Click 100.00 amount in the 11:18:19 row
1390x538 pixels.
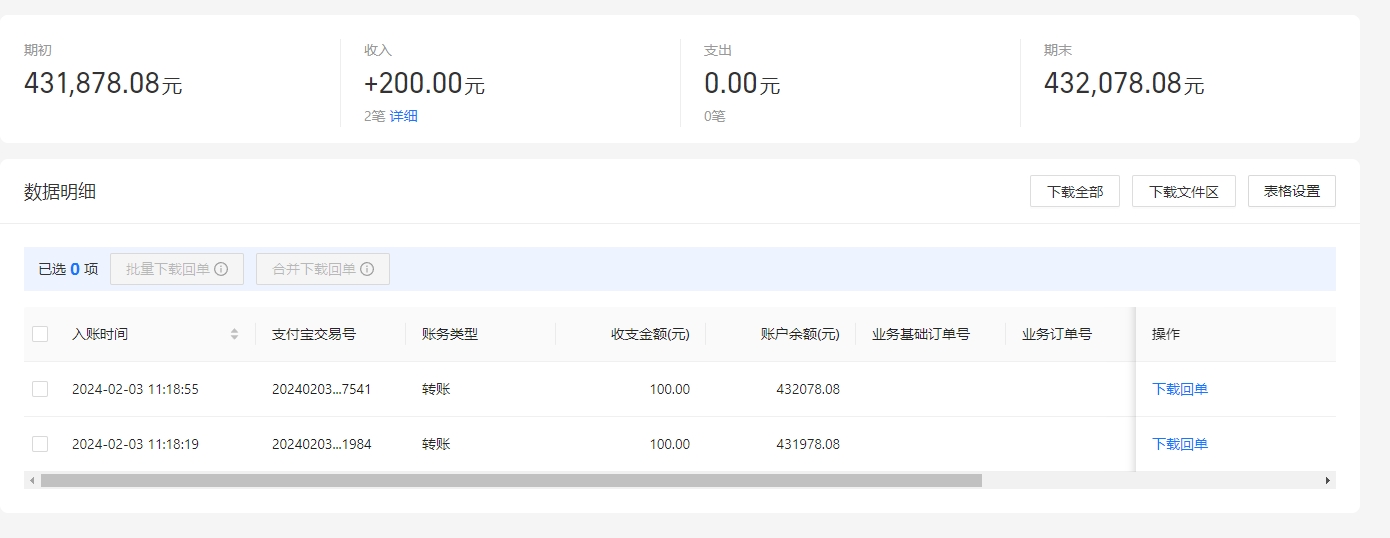click(x=670, y=444)
